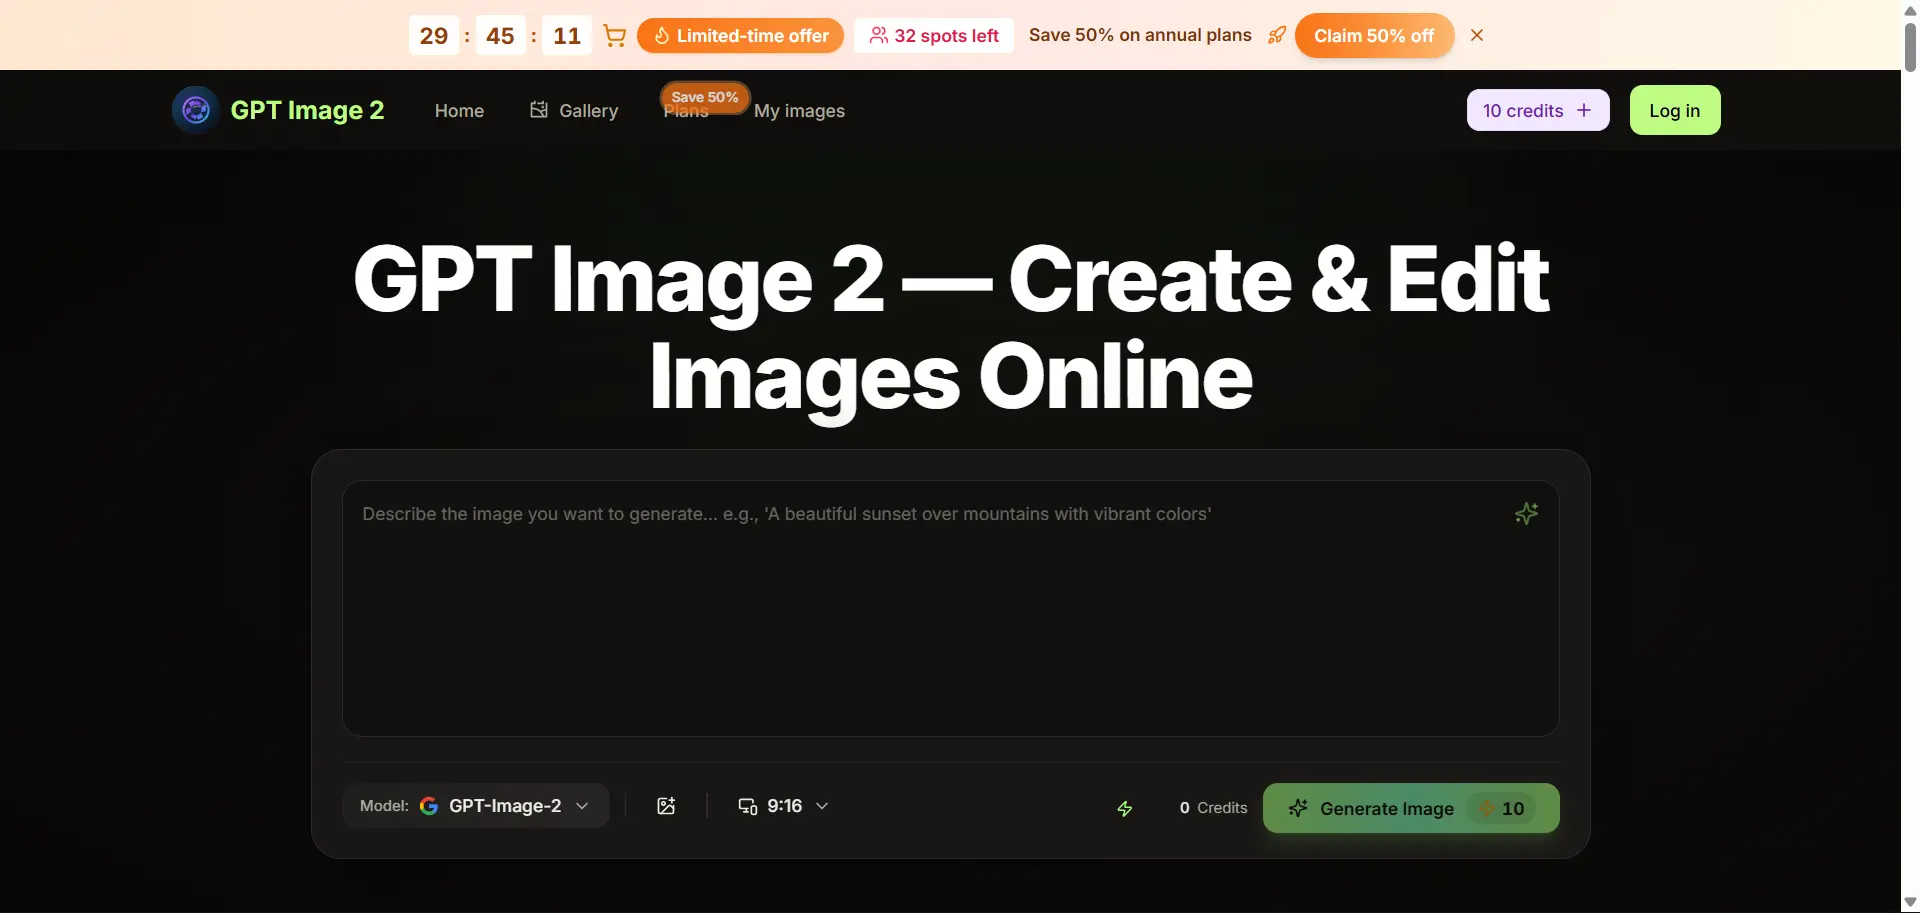This screenshot has width=1920, height=913.
Task: Click Claim 50% off button
Action: click(1374, 36)
